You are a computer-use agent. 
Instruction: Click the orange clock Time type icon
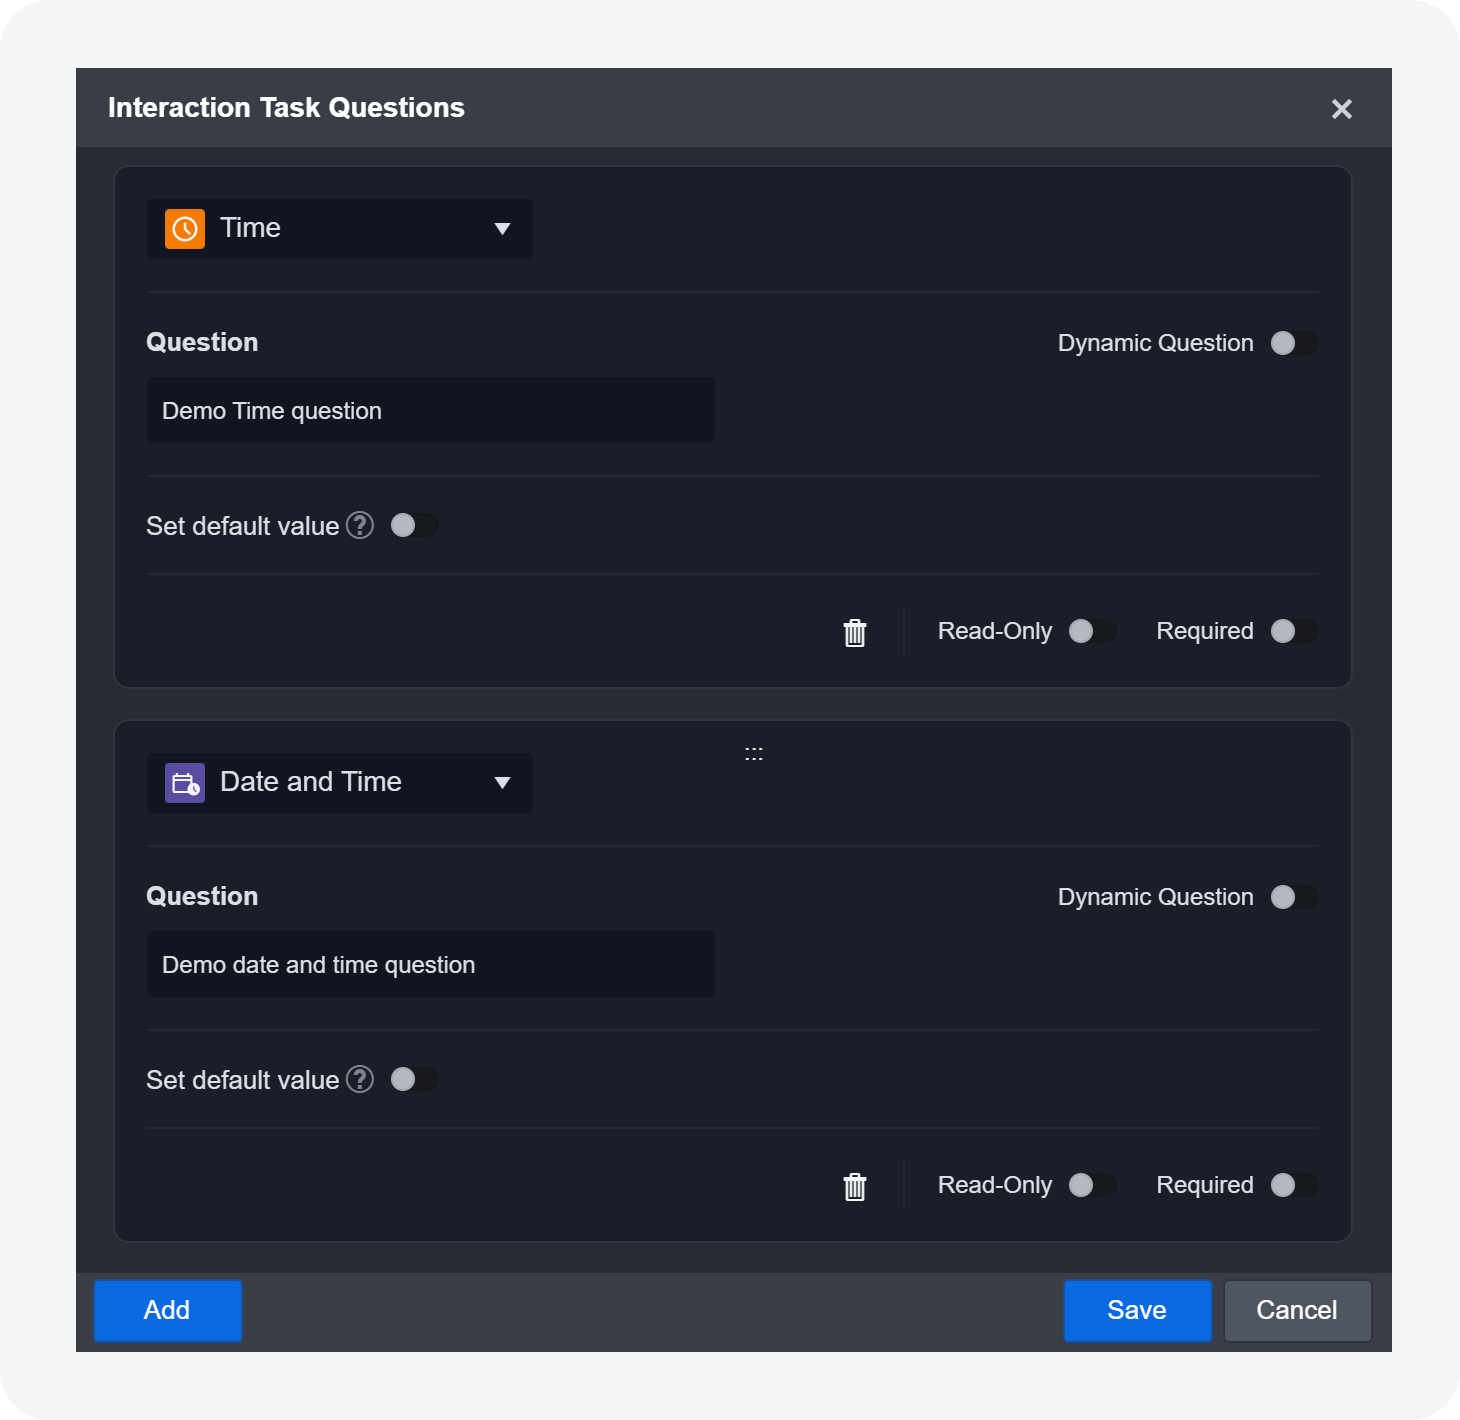click(185, 229)
